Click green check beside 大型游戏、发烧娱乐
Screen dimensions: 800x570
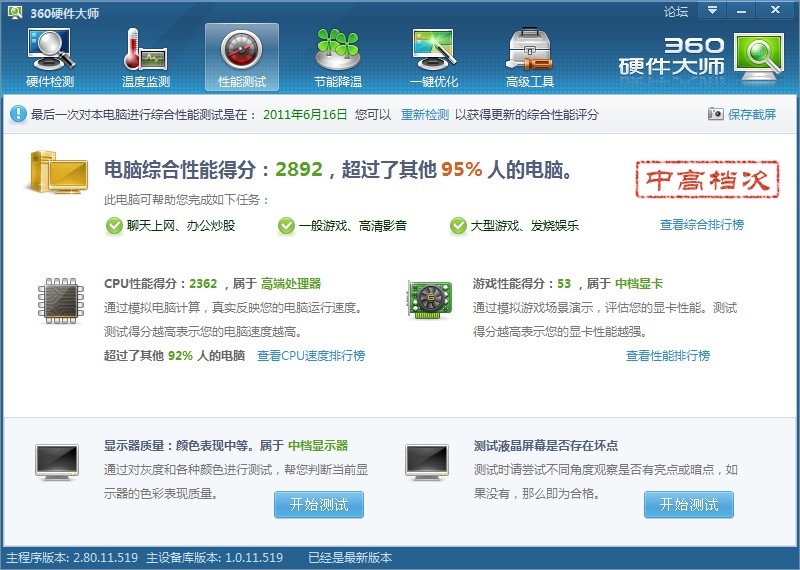pos(458,225)
